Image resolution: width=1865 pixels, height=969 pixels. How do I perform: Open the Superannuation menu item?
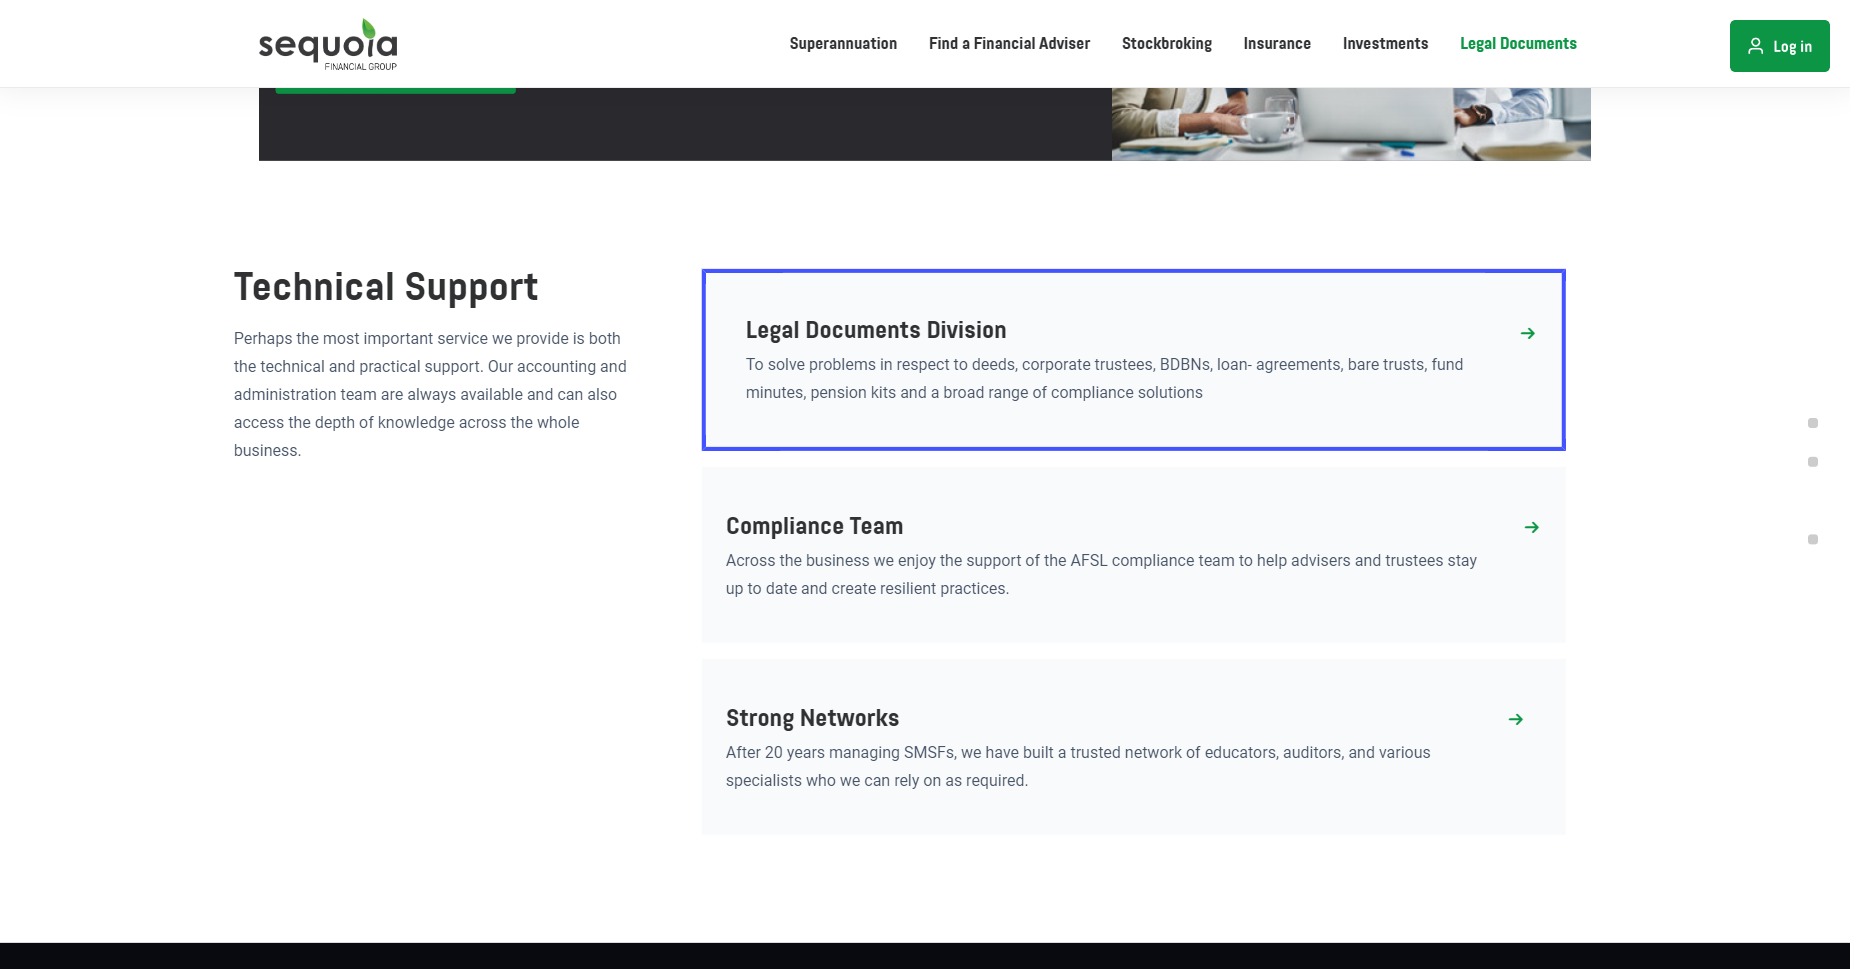pyautogui.click(x=842, y=44)
